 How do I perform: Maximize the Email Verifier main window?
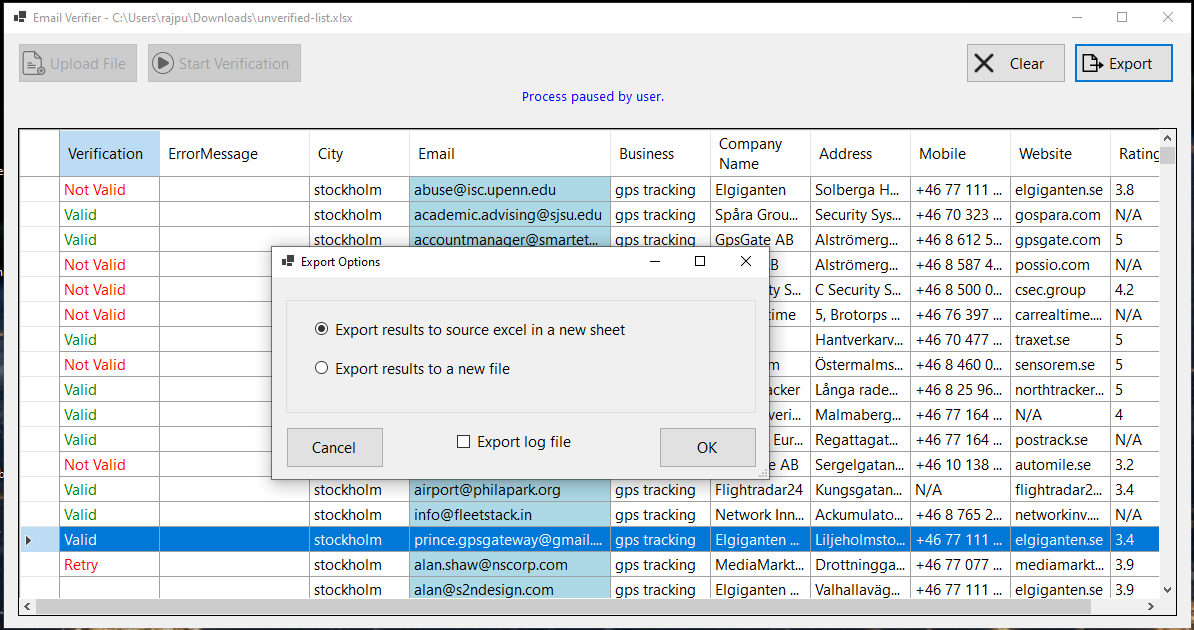(x=1122, y=17)
